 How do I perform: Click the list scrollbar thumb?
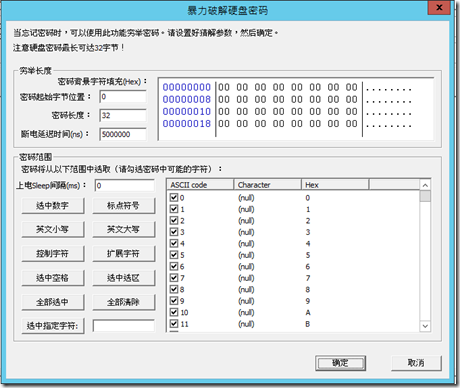pyautogui.click(x=425, y=196)
